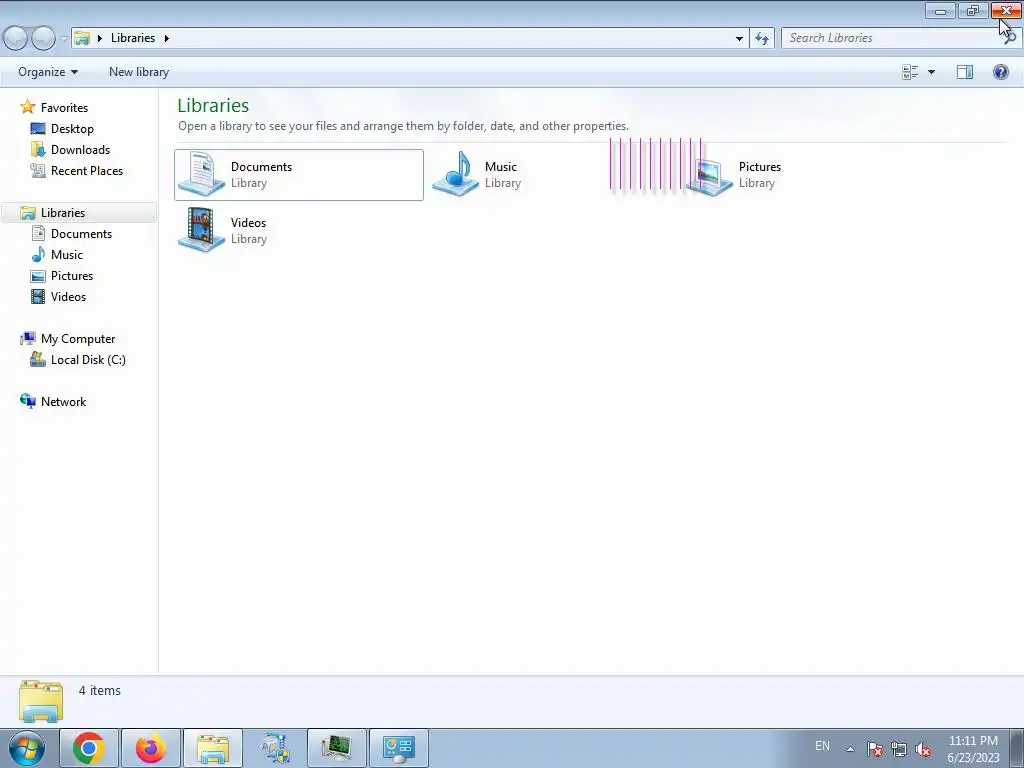Open recent pages dropdown near Back button
The width and height of the screenshot is (1024, 768).
pos(63,38)
